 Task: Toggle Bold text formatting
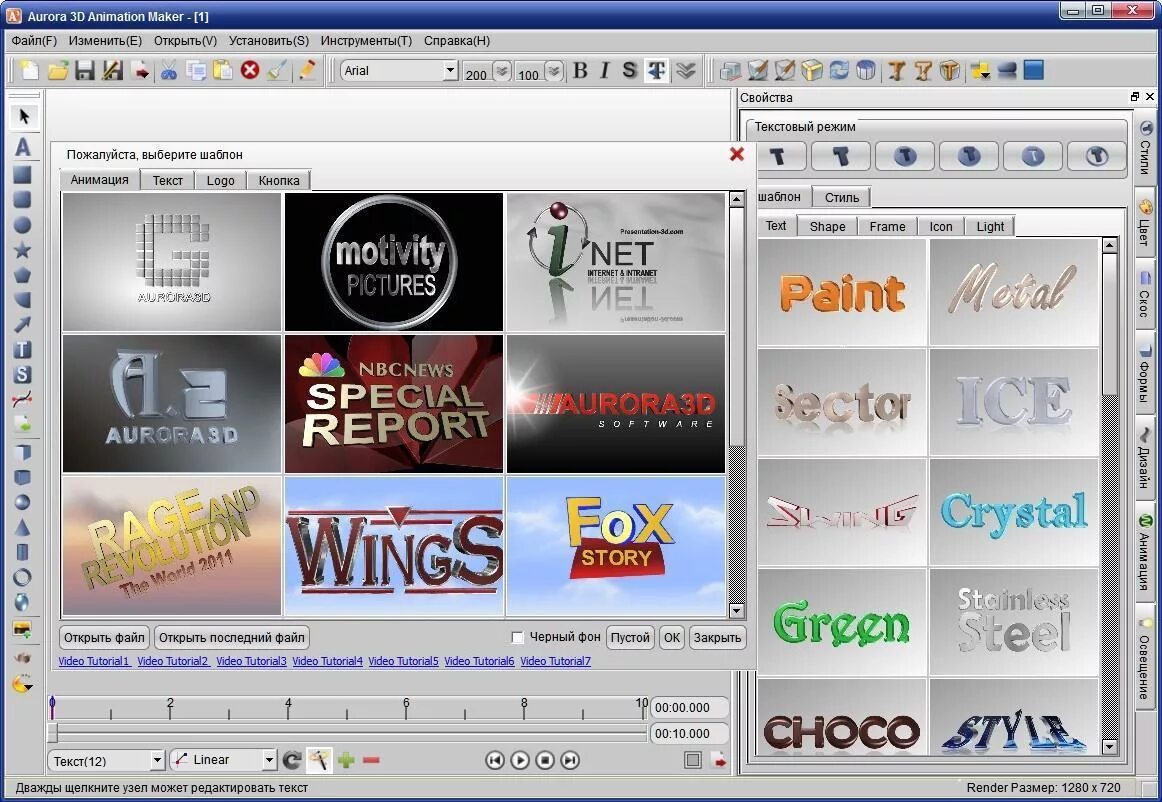(580, 70)
